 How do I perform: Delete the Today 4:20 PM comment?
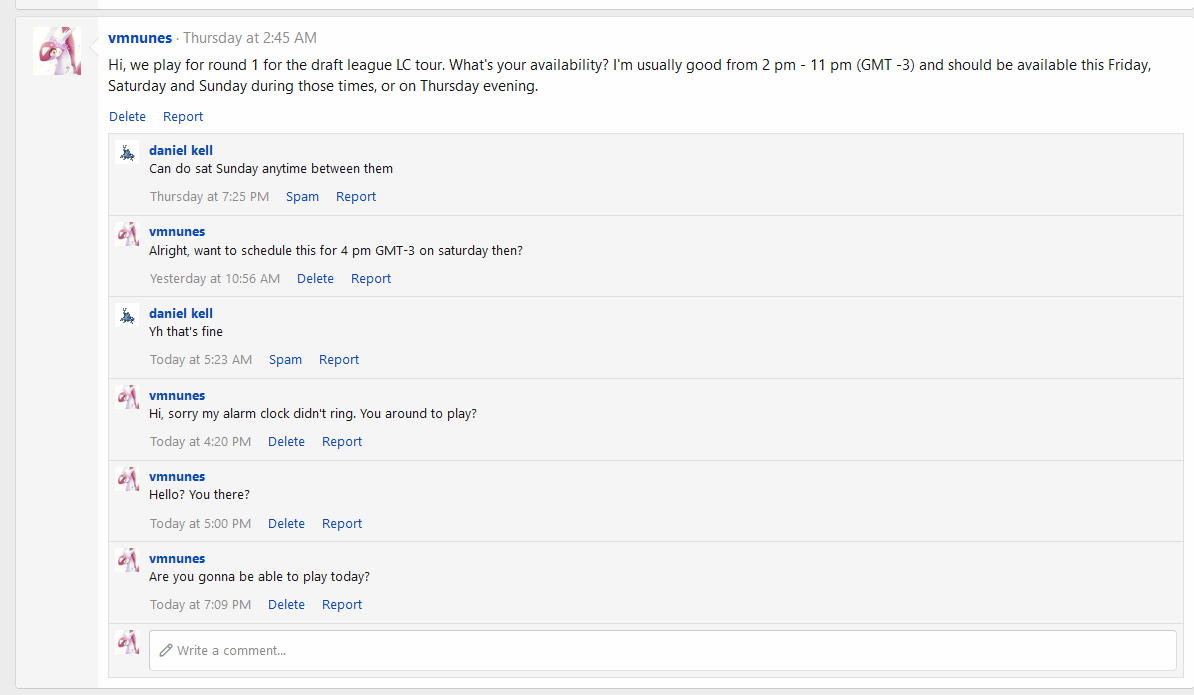[x=286, y=442]
